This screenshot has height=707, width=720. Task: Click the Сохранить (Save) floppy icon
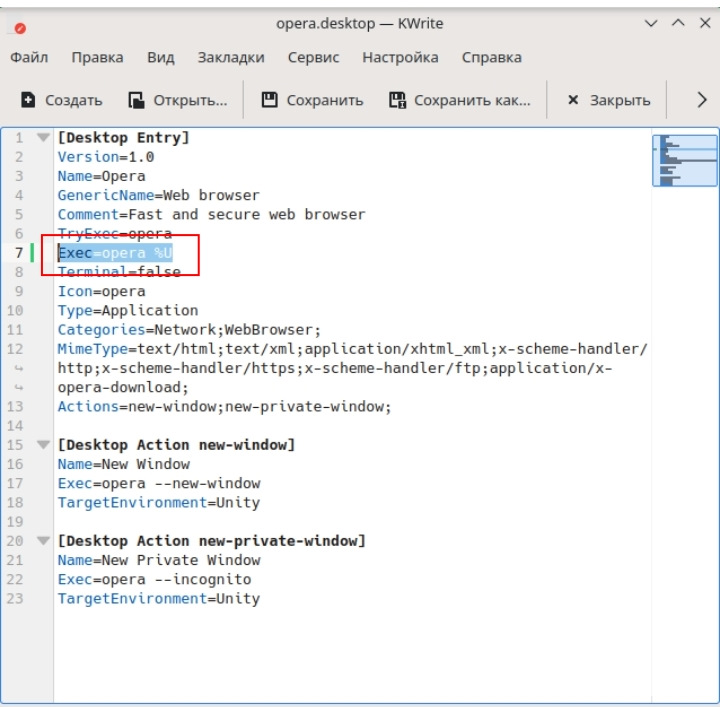pyautogui.click(x=269, y=100)
